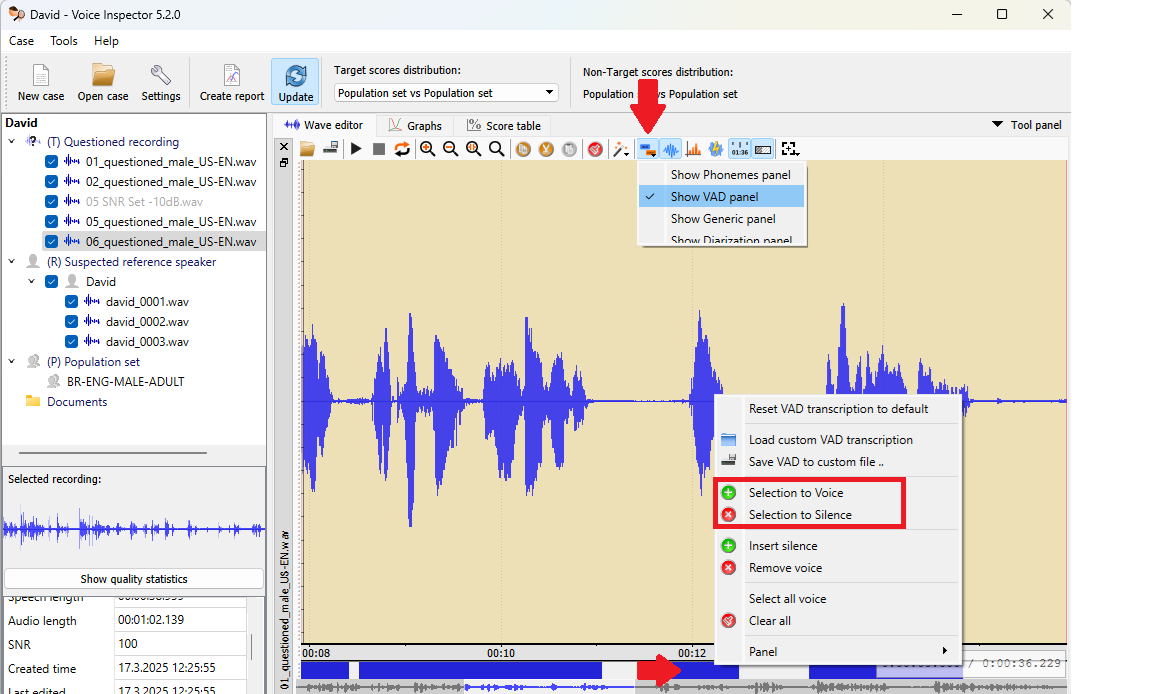Collapse the Questioned recording tree node
The image size is (1151, 694).
click(x=12, y=141)
